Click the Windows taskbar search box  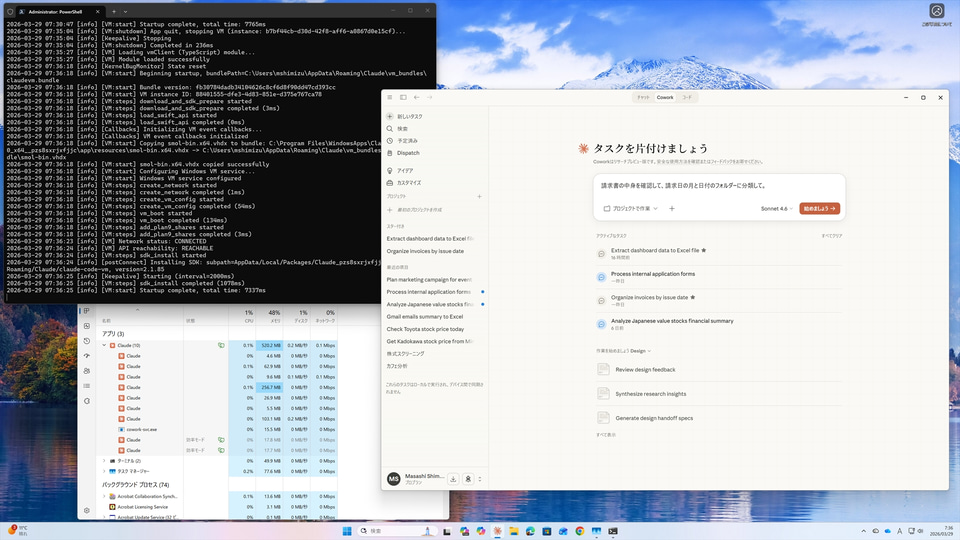click(x=397, y=531)
